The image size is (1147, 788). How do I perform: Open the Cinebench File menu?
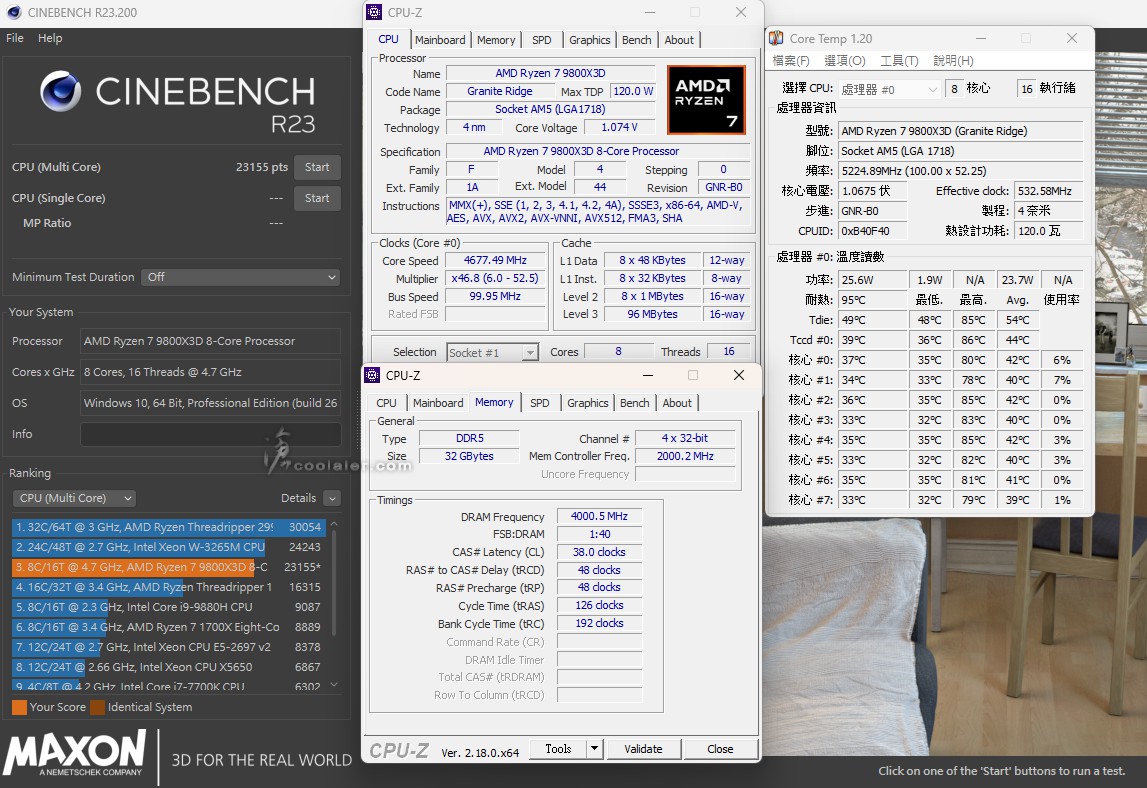[15, 38]
